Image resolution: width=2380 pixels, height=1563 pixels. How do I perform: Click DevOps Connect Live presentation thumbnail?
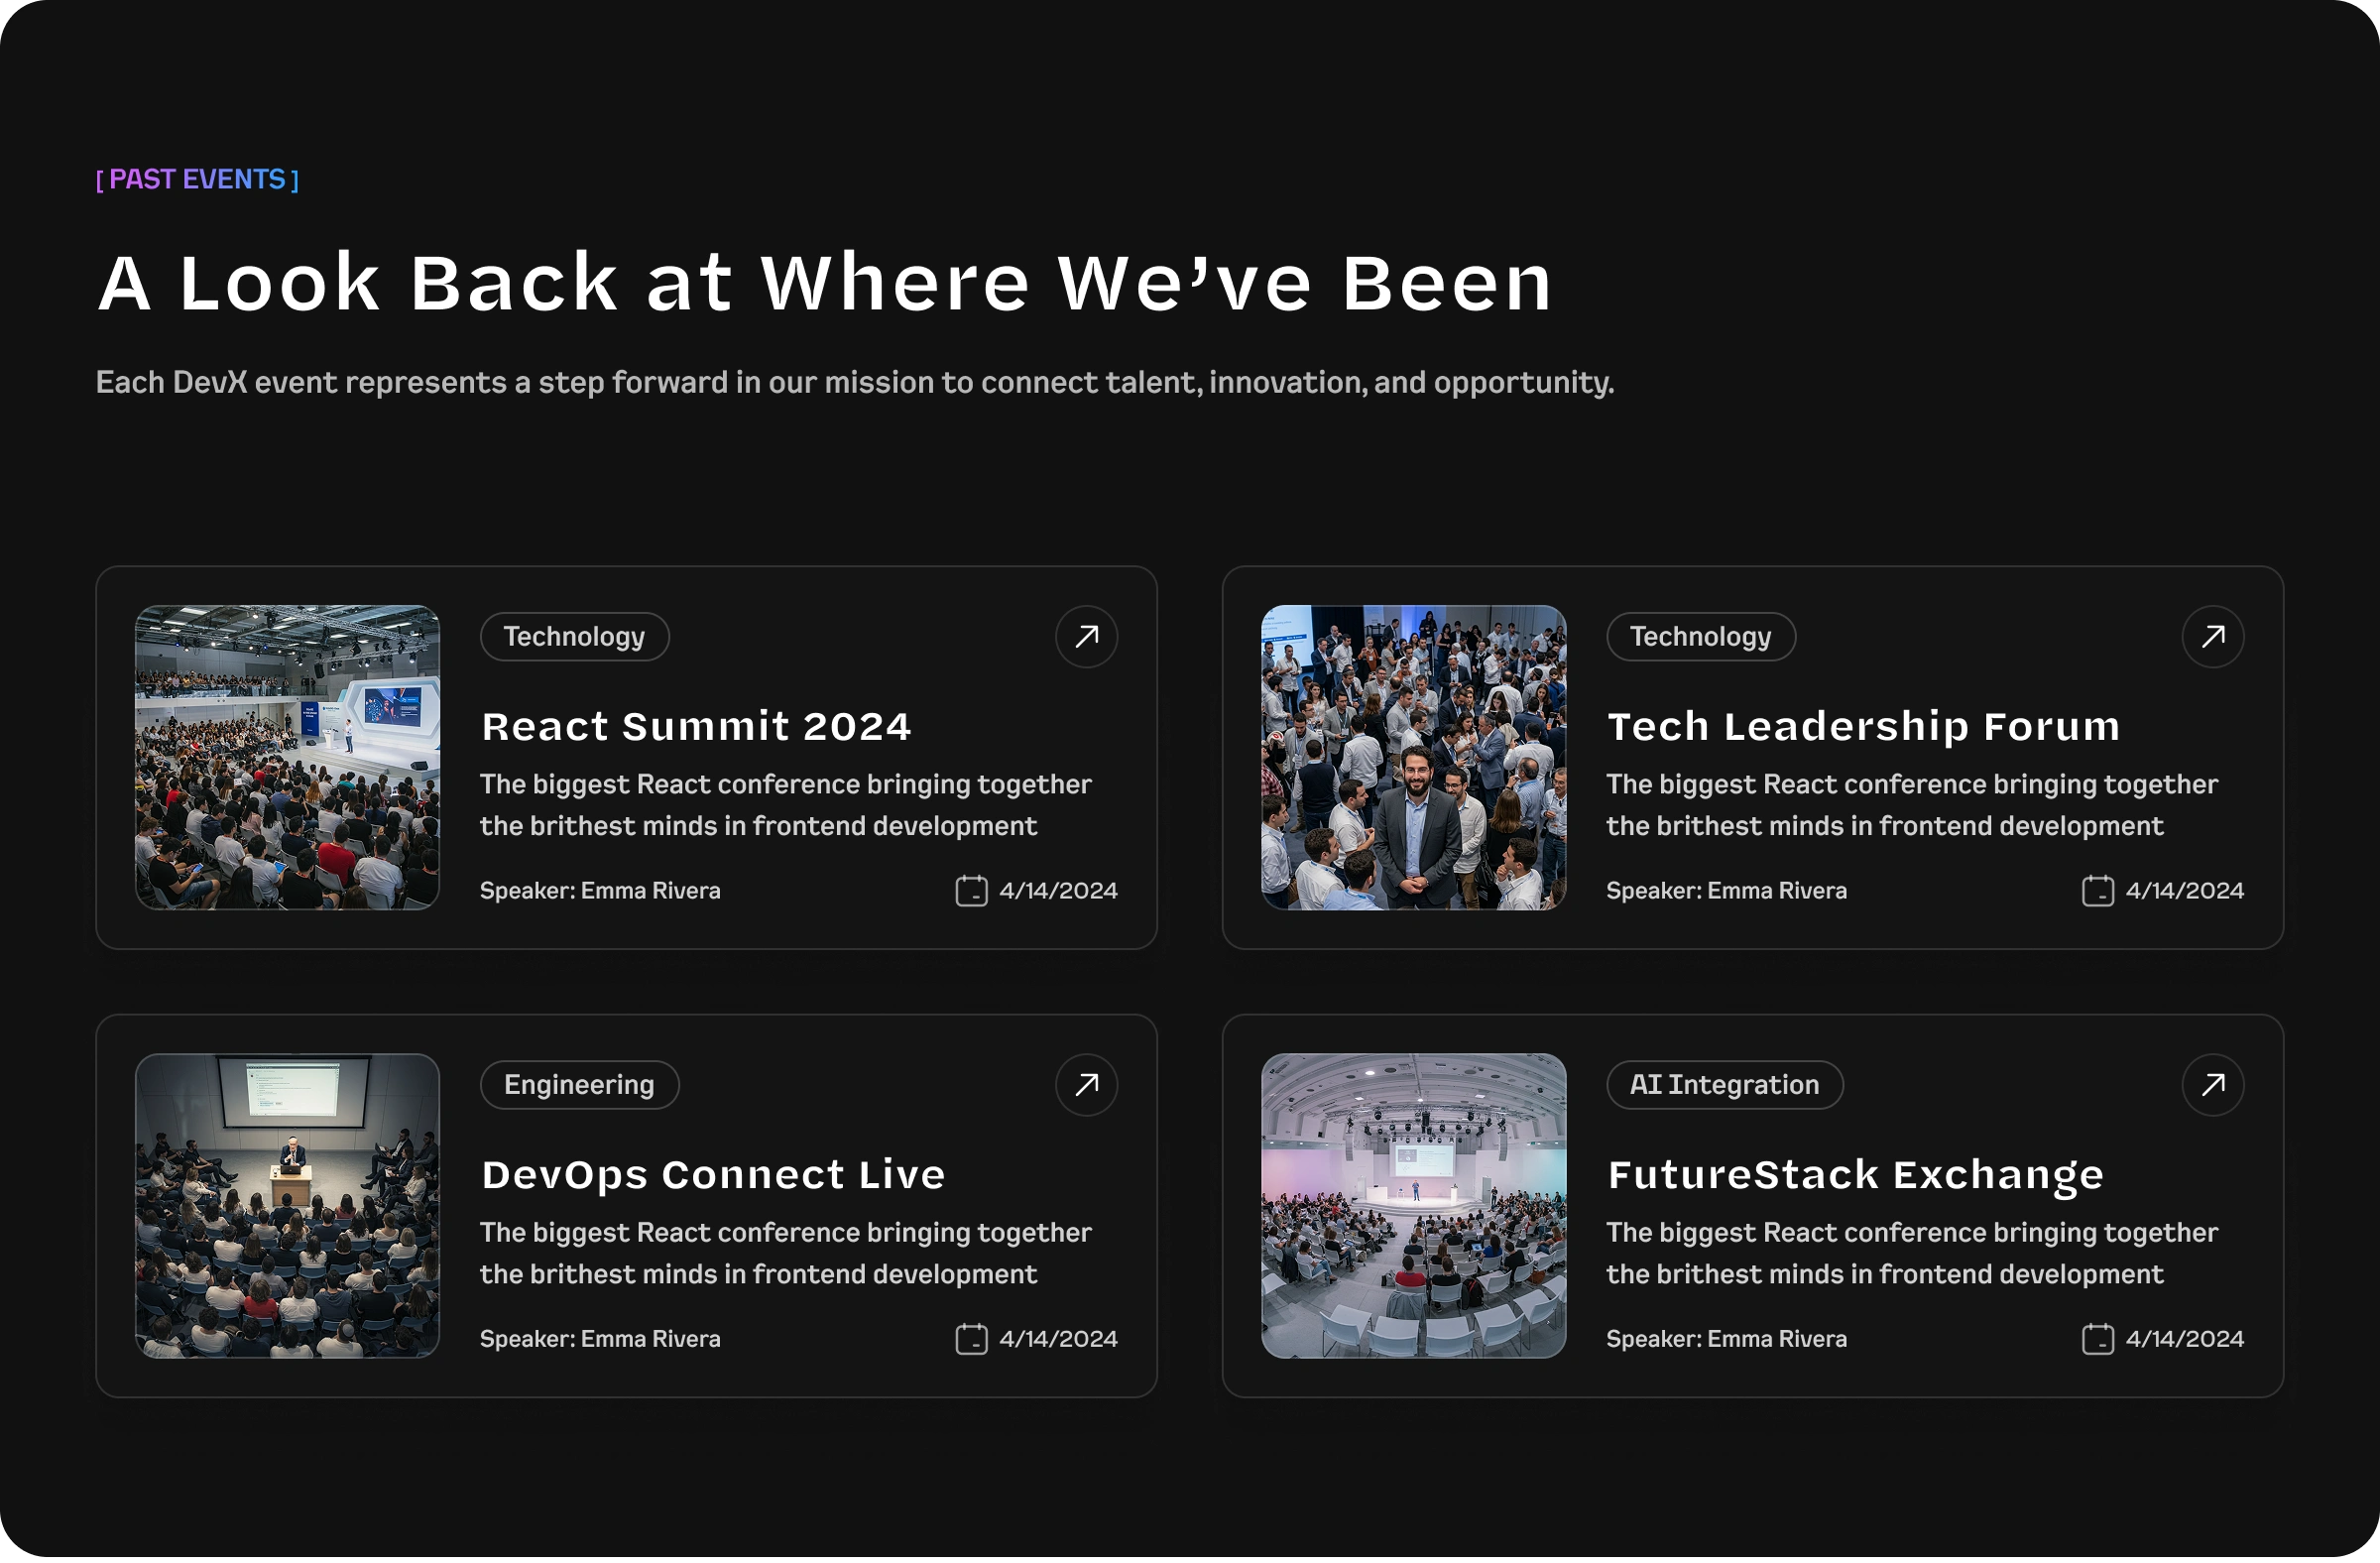pyautogui.click(x=287, y=1205)
